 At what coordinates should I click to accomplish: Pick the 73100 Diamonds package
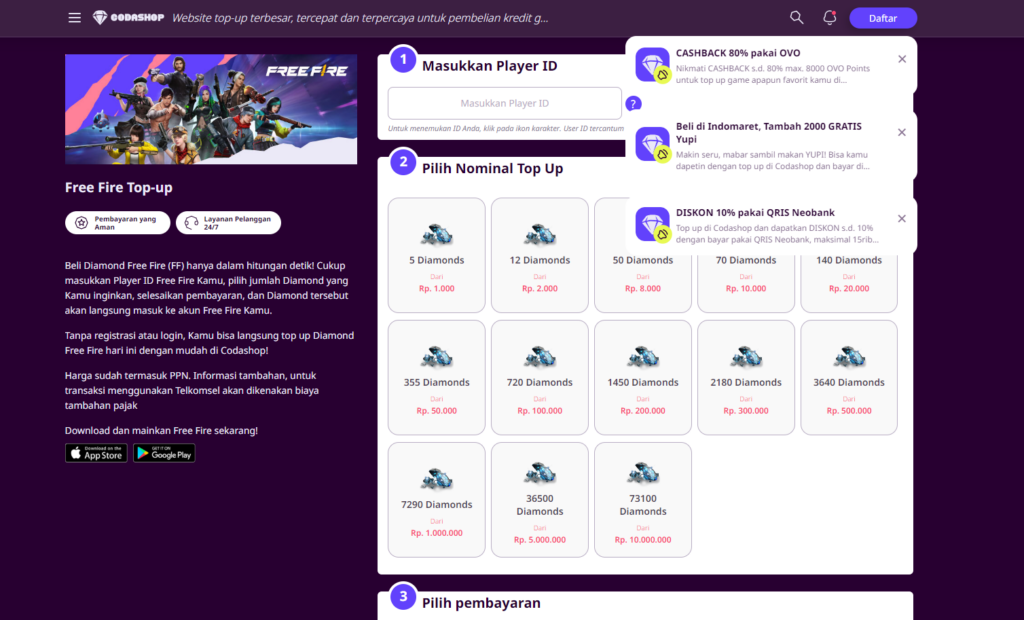click(643, 500)
